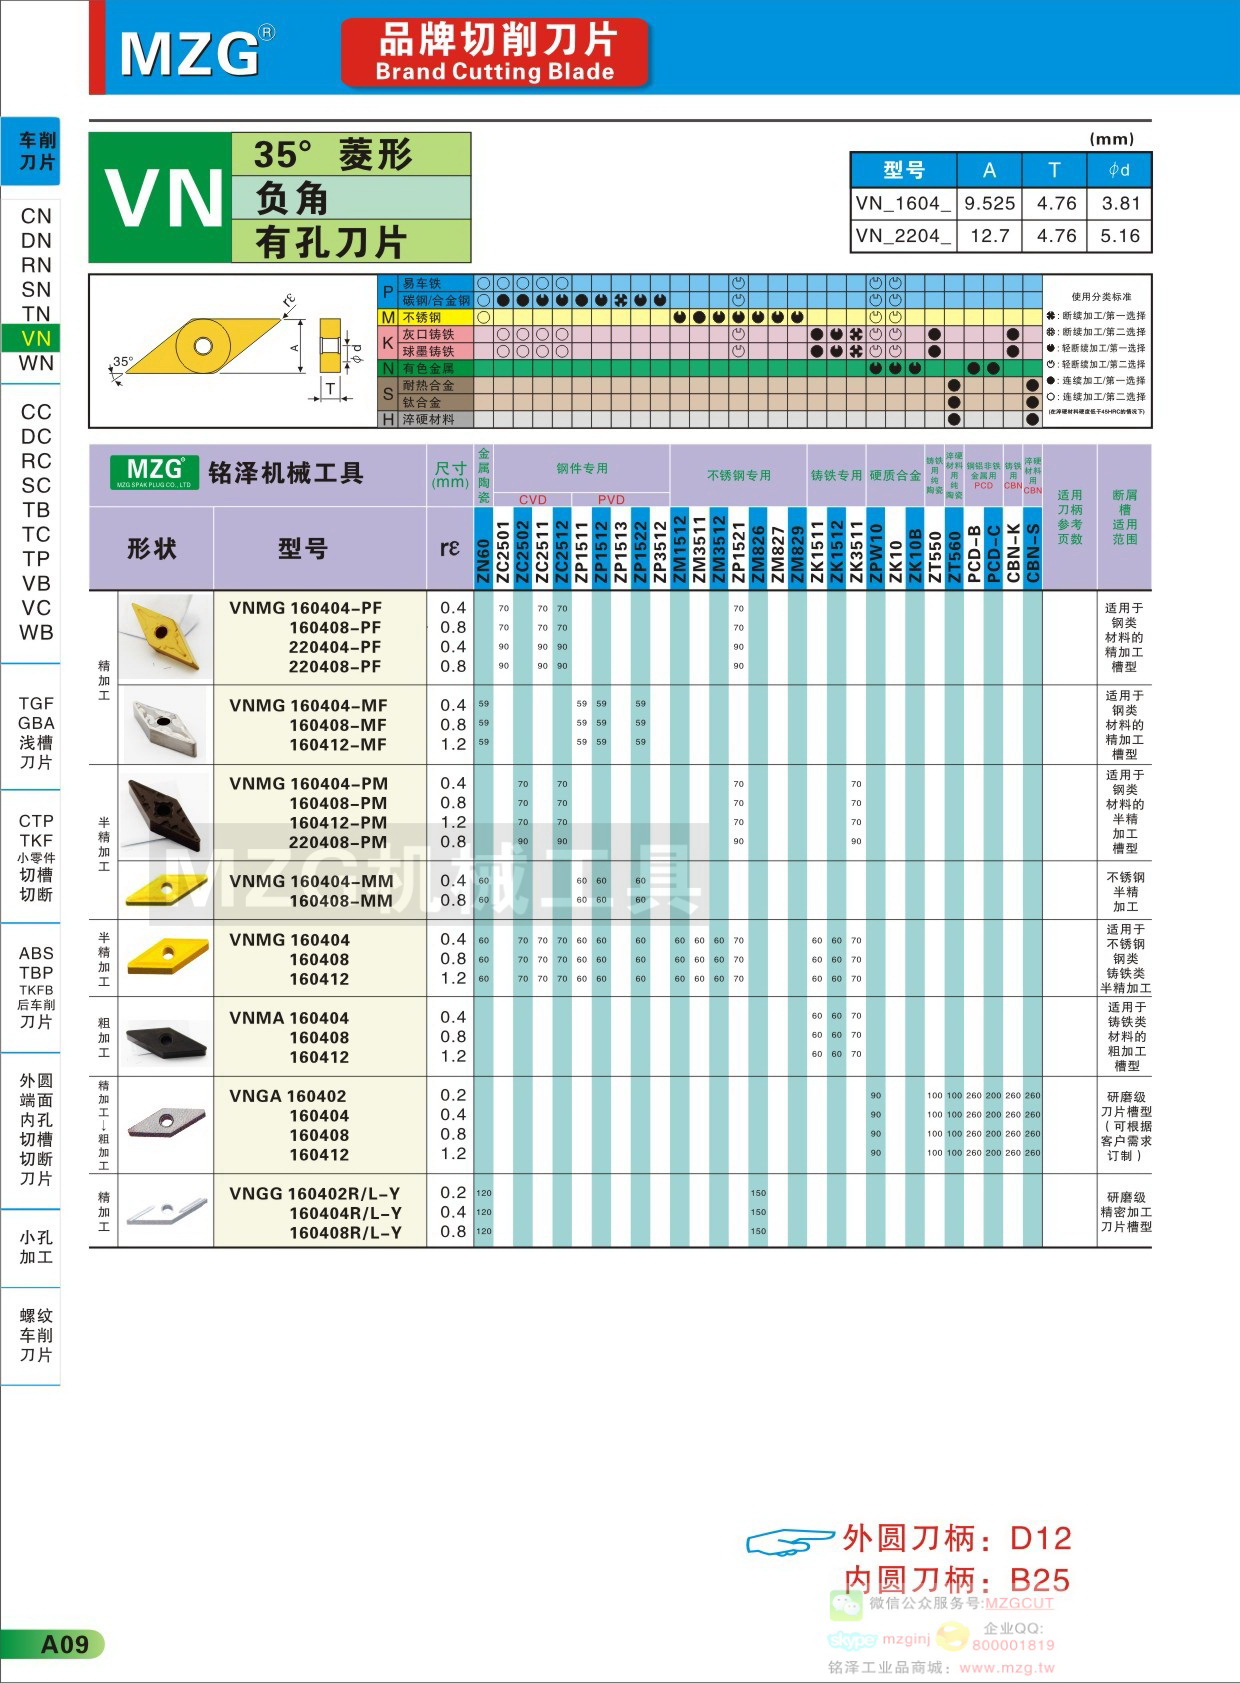Open the www.mzg.tw website link

point(1006,1667)
